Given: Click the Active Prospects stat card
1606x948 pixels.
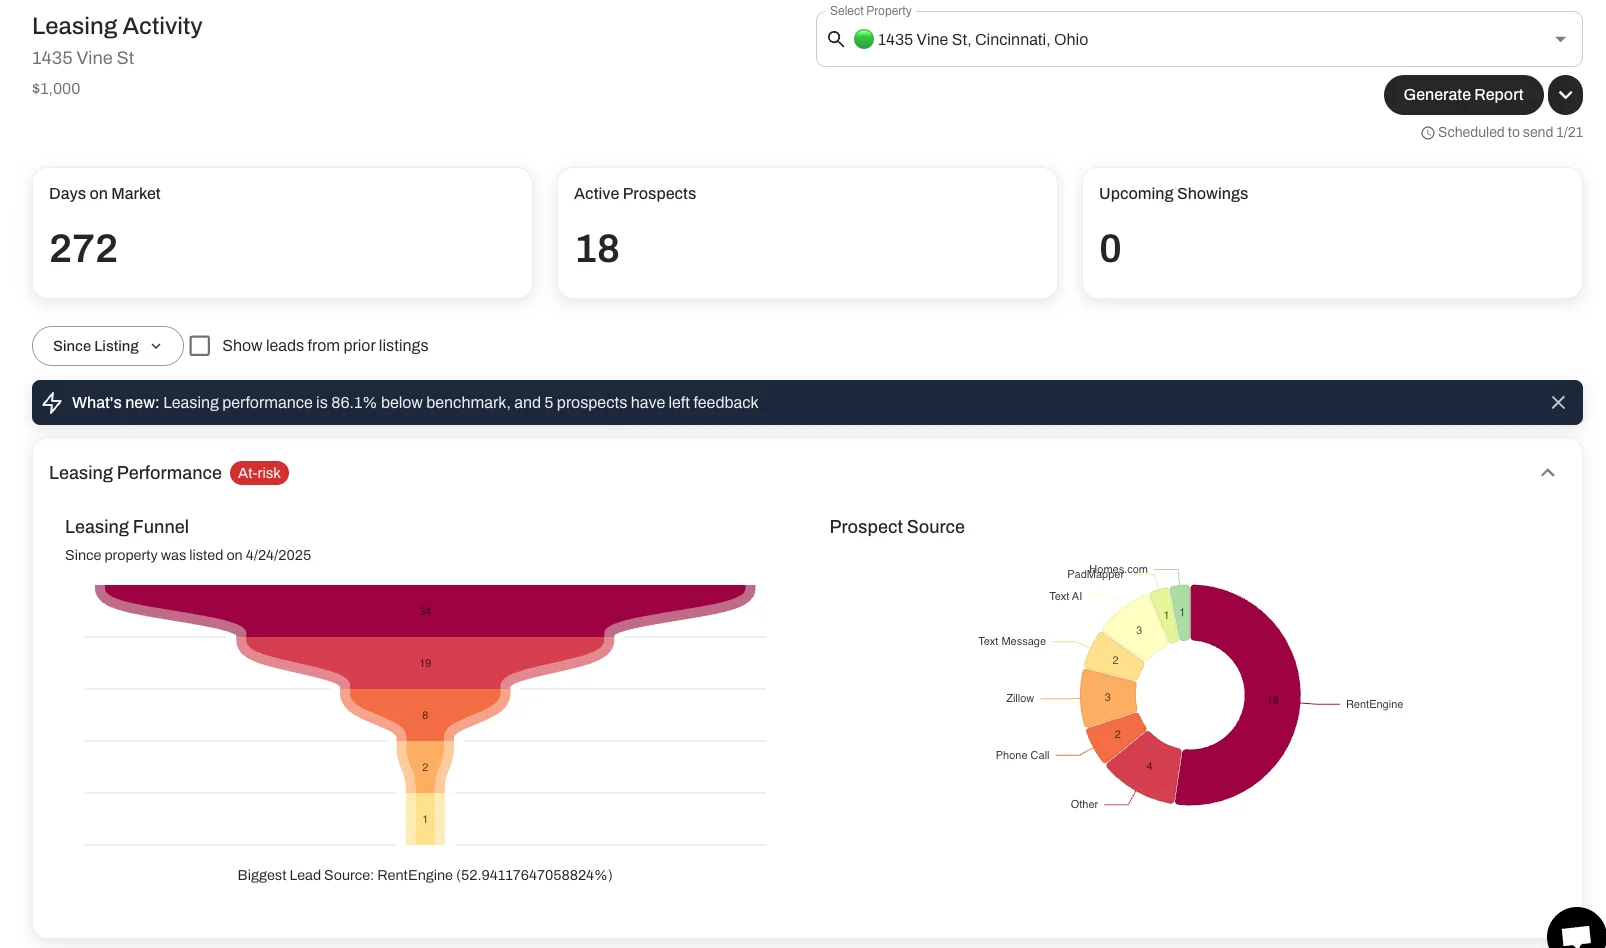Looking at the screenshot, I should click(807, 233).
